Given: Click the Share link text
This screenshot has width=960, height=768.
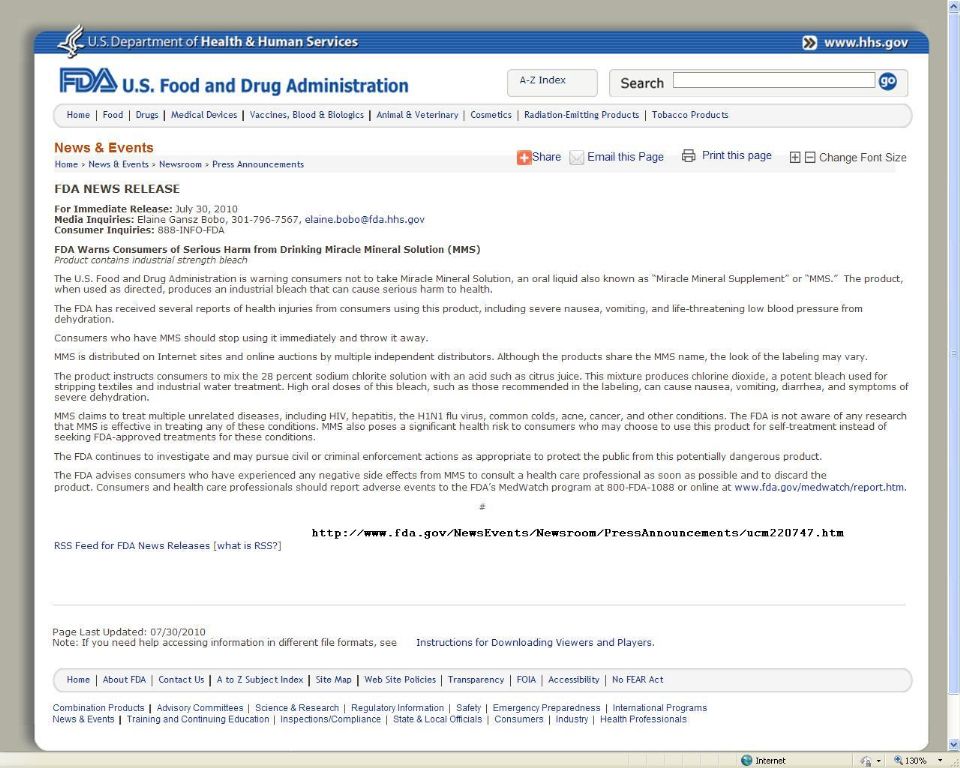Looking at the screenshot, I should click(546, 157).
